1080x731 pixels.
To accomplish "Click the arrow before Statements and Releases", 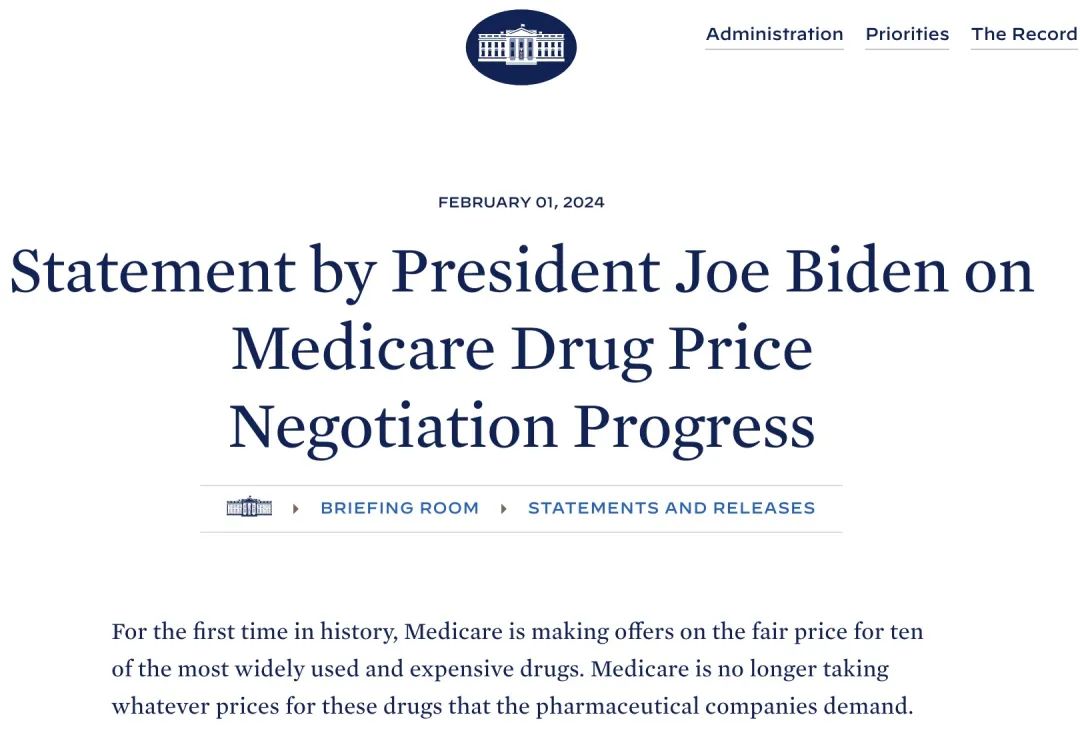I will tap(504, 509).
